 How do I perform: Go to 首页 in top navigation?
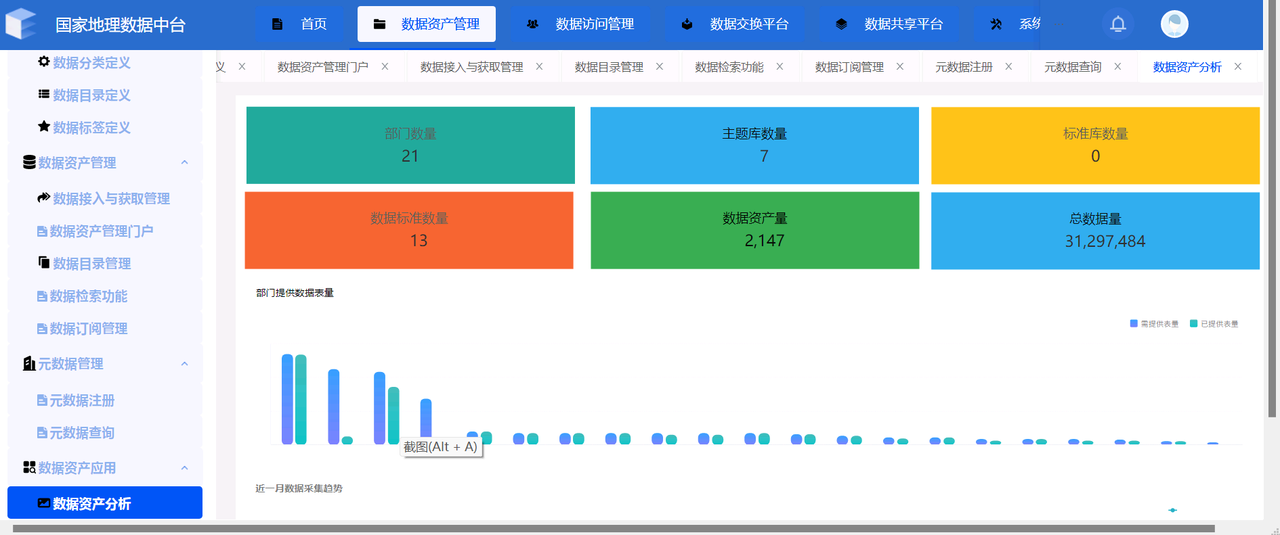299,25
